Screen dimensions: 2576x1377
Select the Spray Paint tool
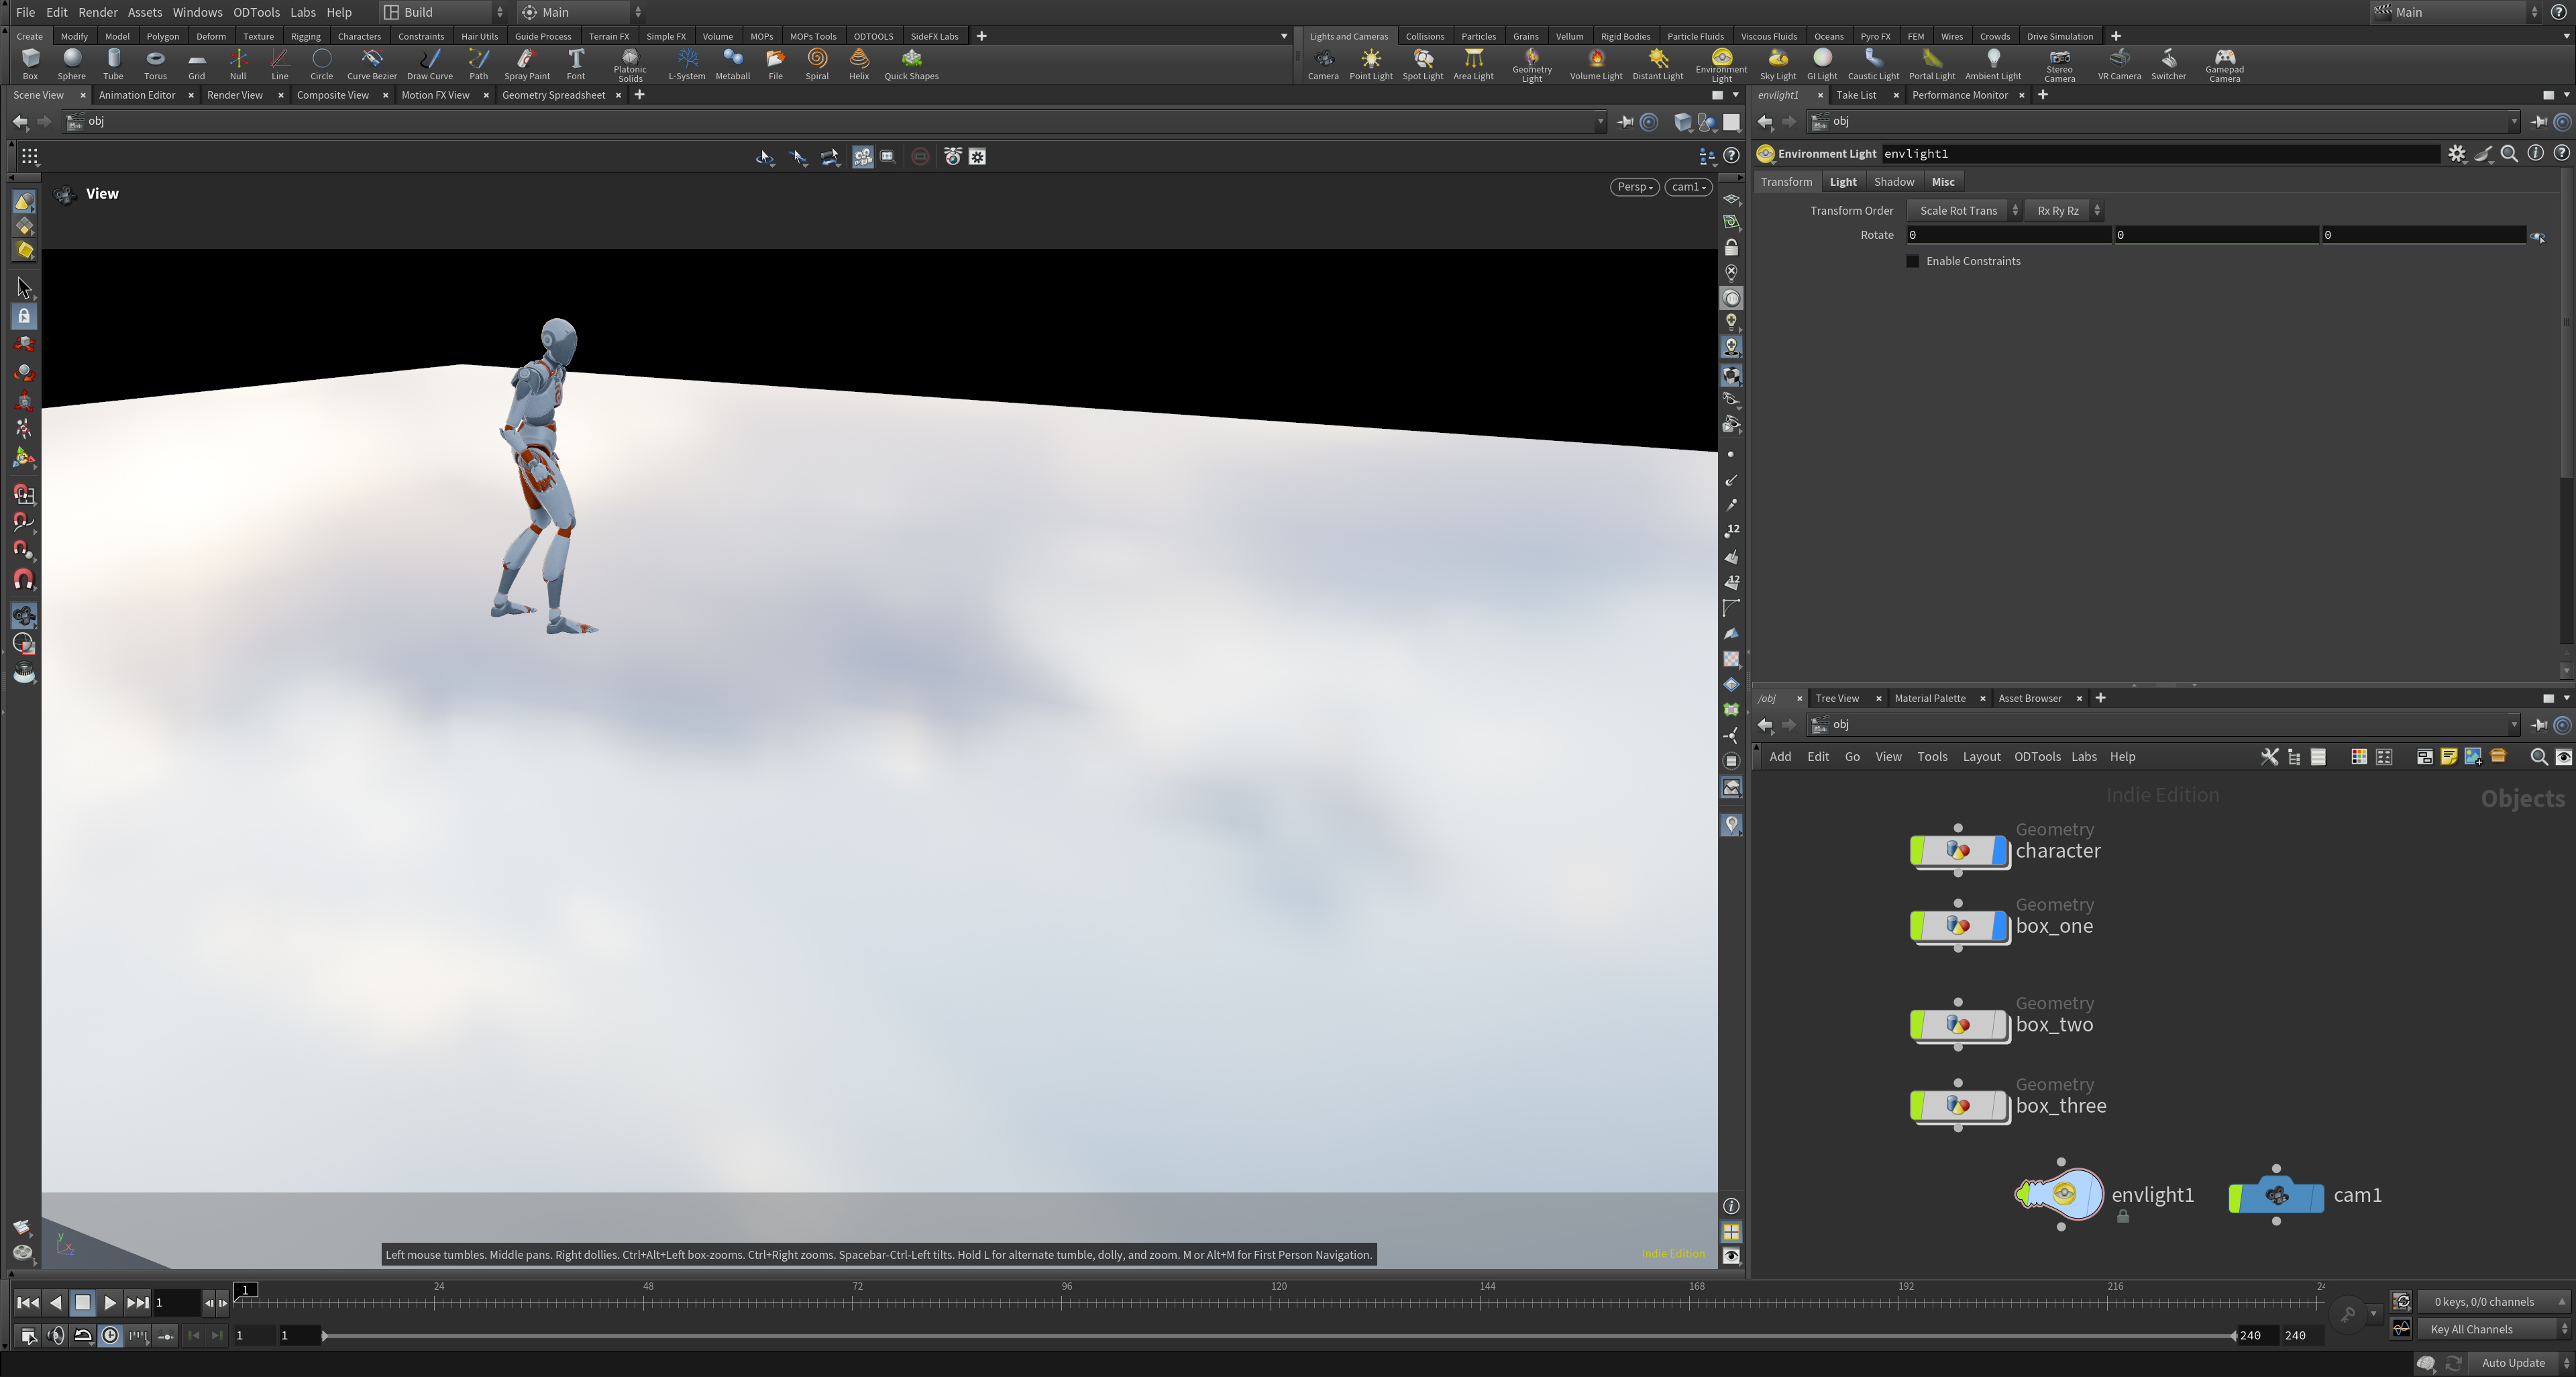527,64
